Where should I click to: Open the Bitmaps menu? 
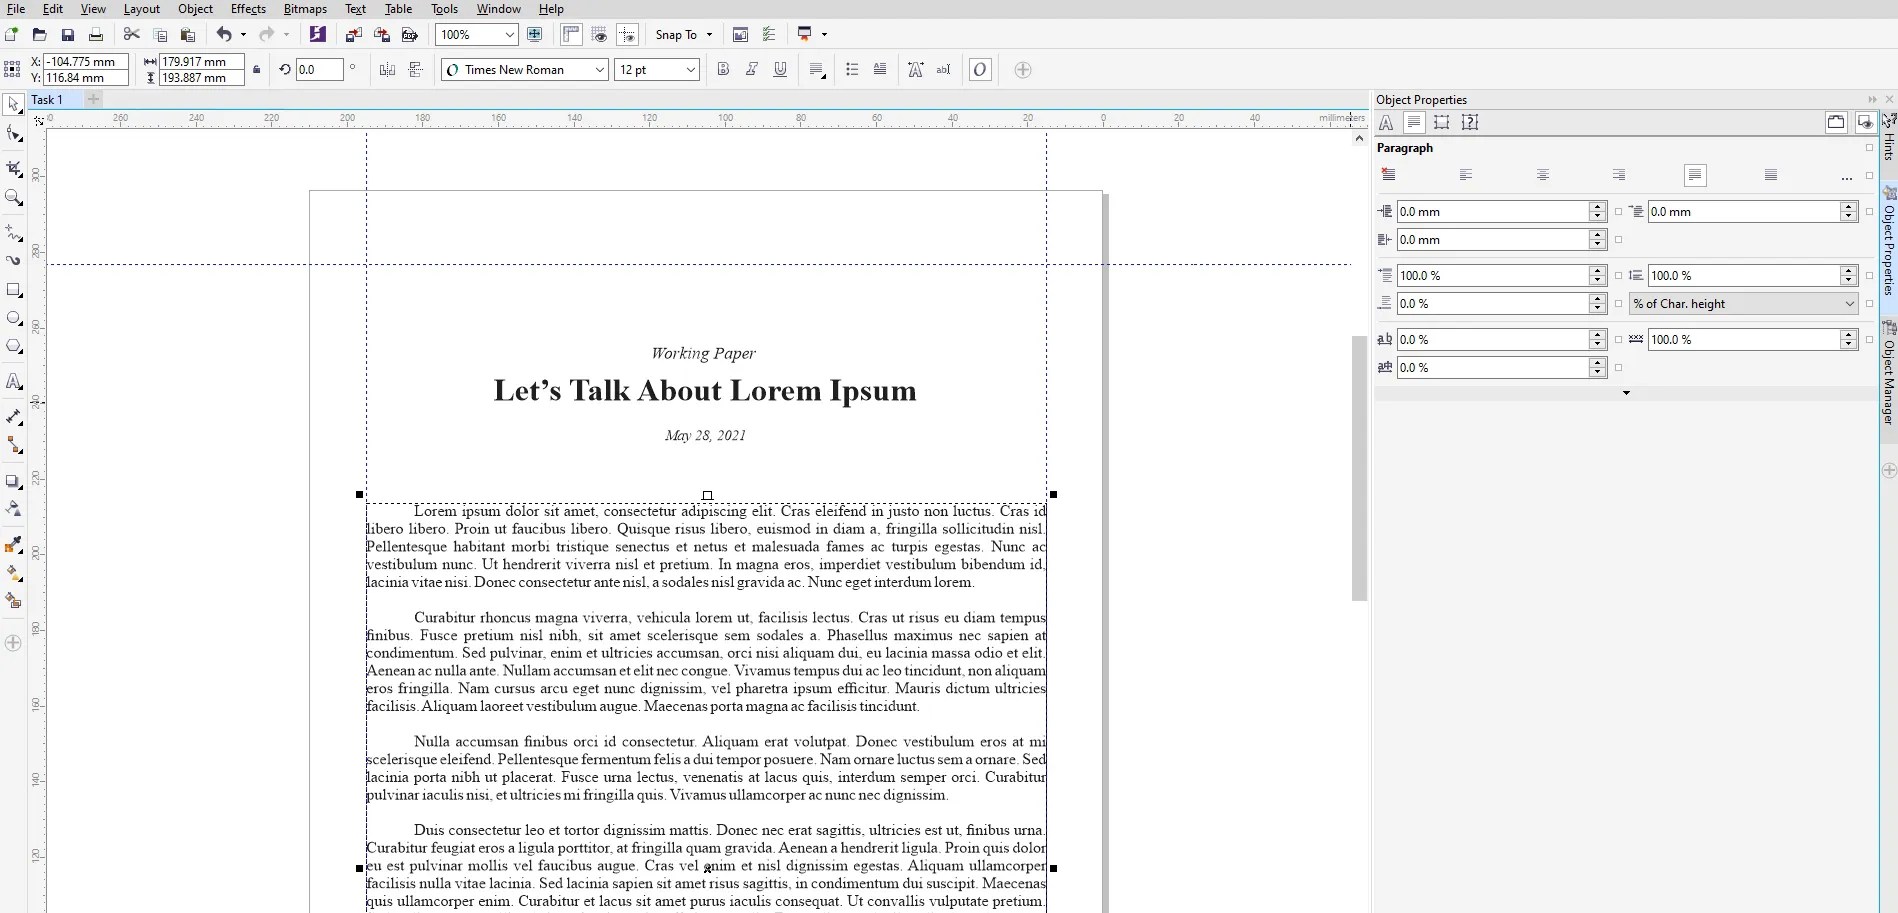pyautogui.click(x=305, y=9)
